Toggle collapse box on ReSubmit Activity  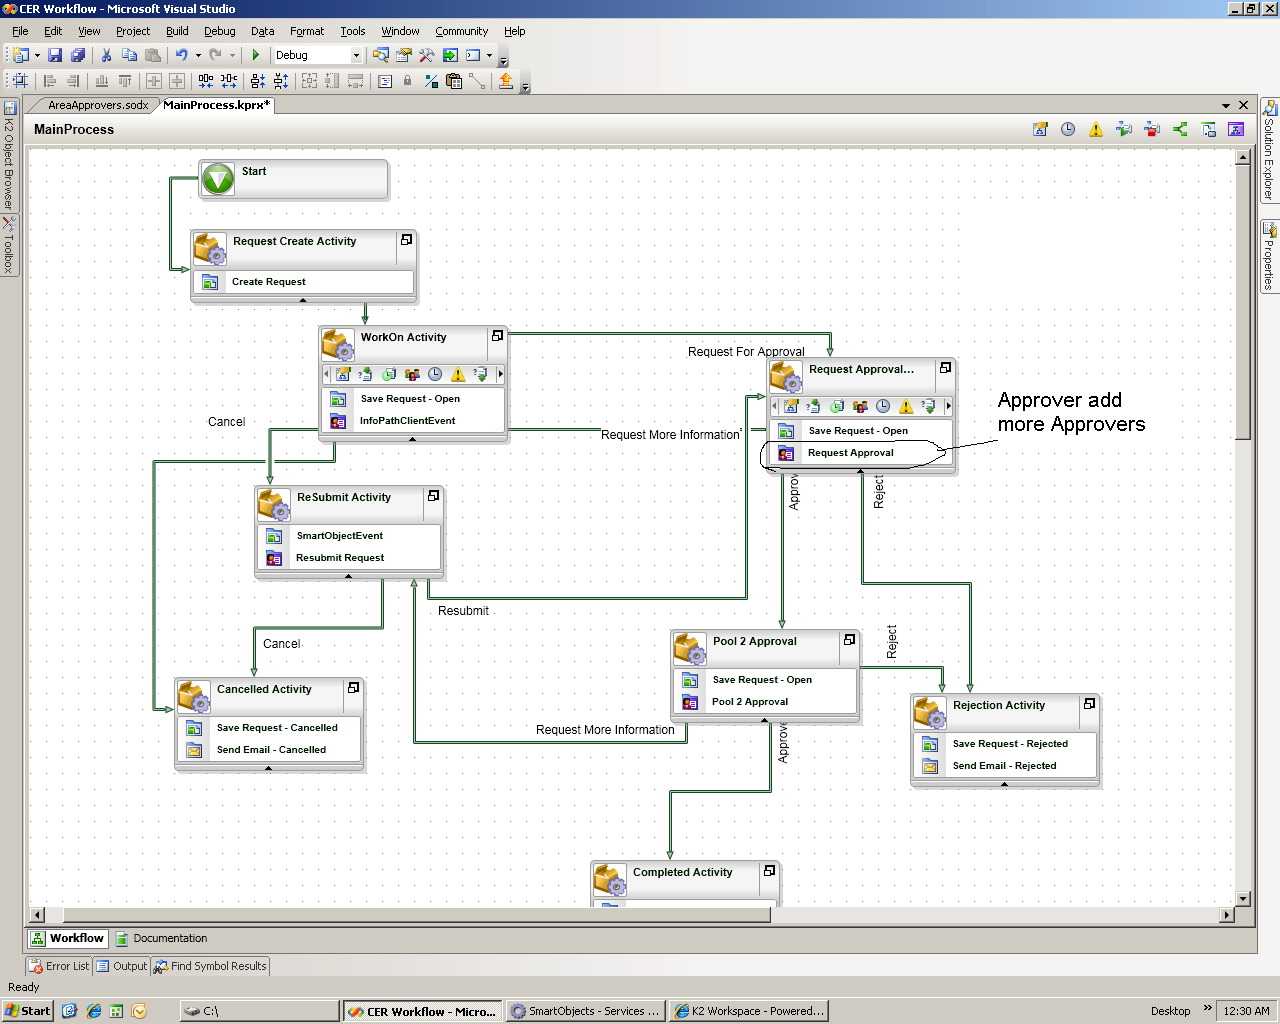433,496
